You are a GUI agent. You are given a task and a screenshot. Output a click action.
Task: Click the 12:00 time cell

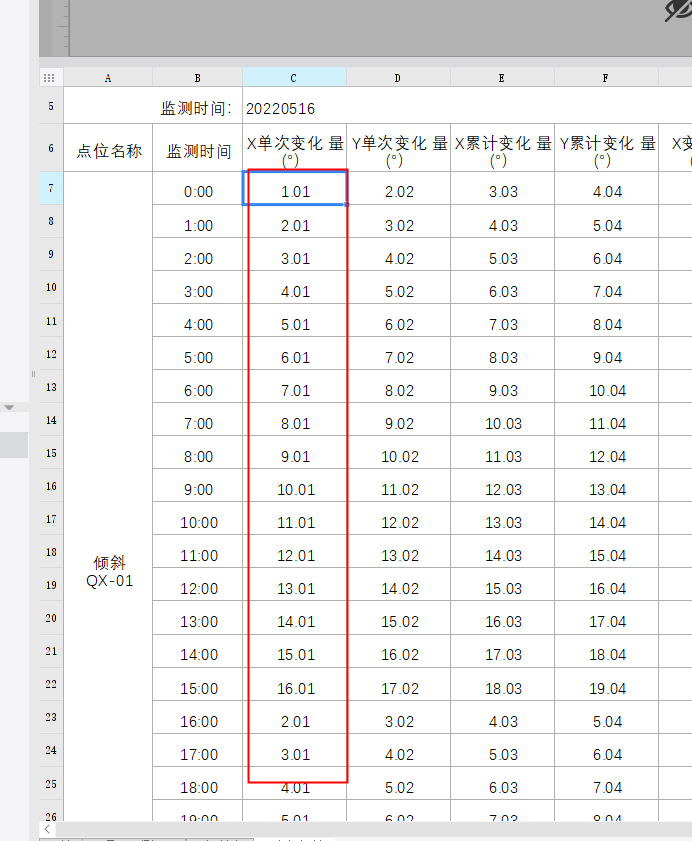198,588
